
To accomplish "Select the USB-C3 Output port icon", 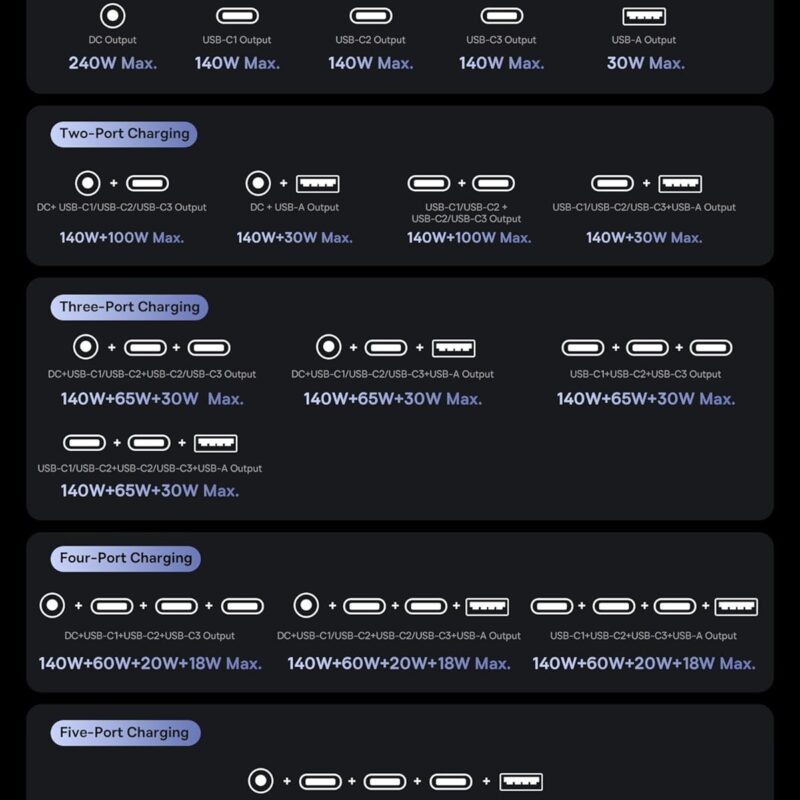I will (502, 16).
